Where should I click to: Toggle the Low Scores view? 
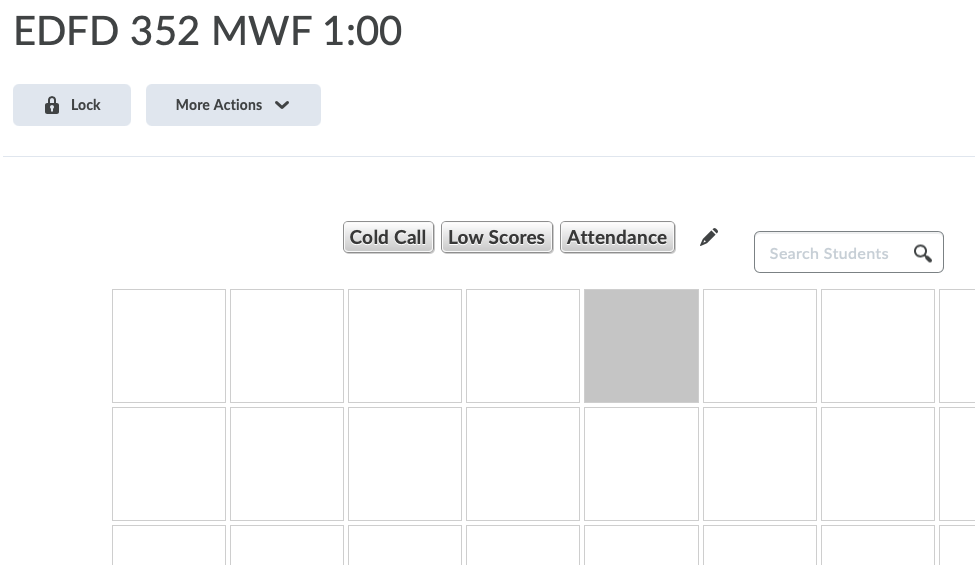[x=496, y=237]
